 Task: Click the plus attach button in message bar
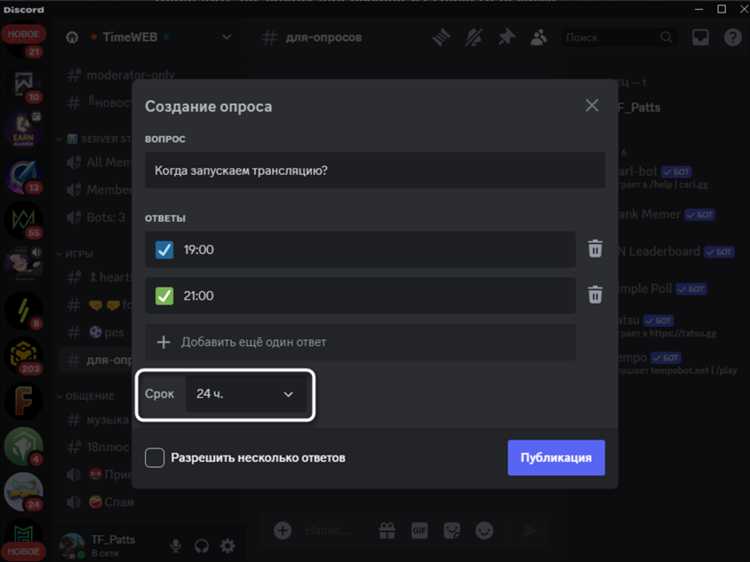click(x=282, y=530)
